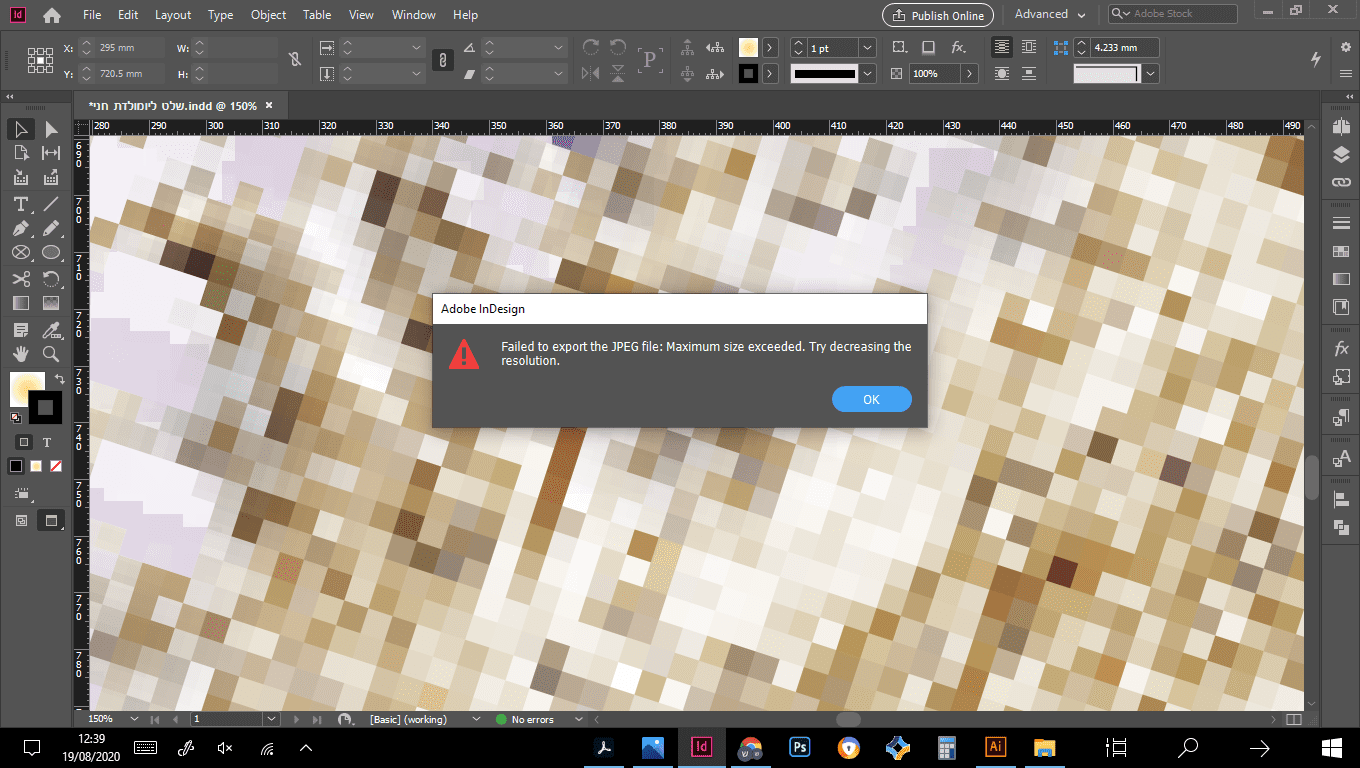Open Photoshop from the taskbar
Screen dimensions: 1360x768
coord(799,747)
